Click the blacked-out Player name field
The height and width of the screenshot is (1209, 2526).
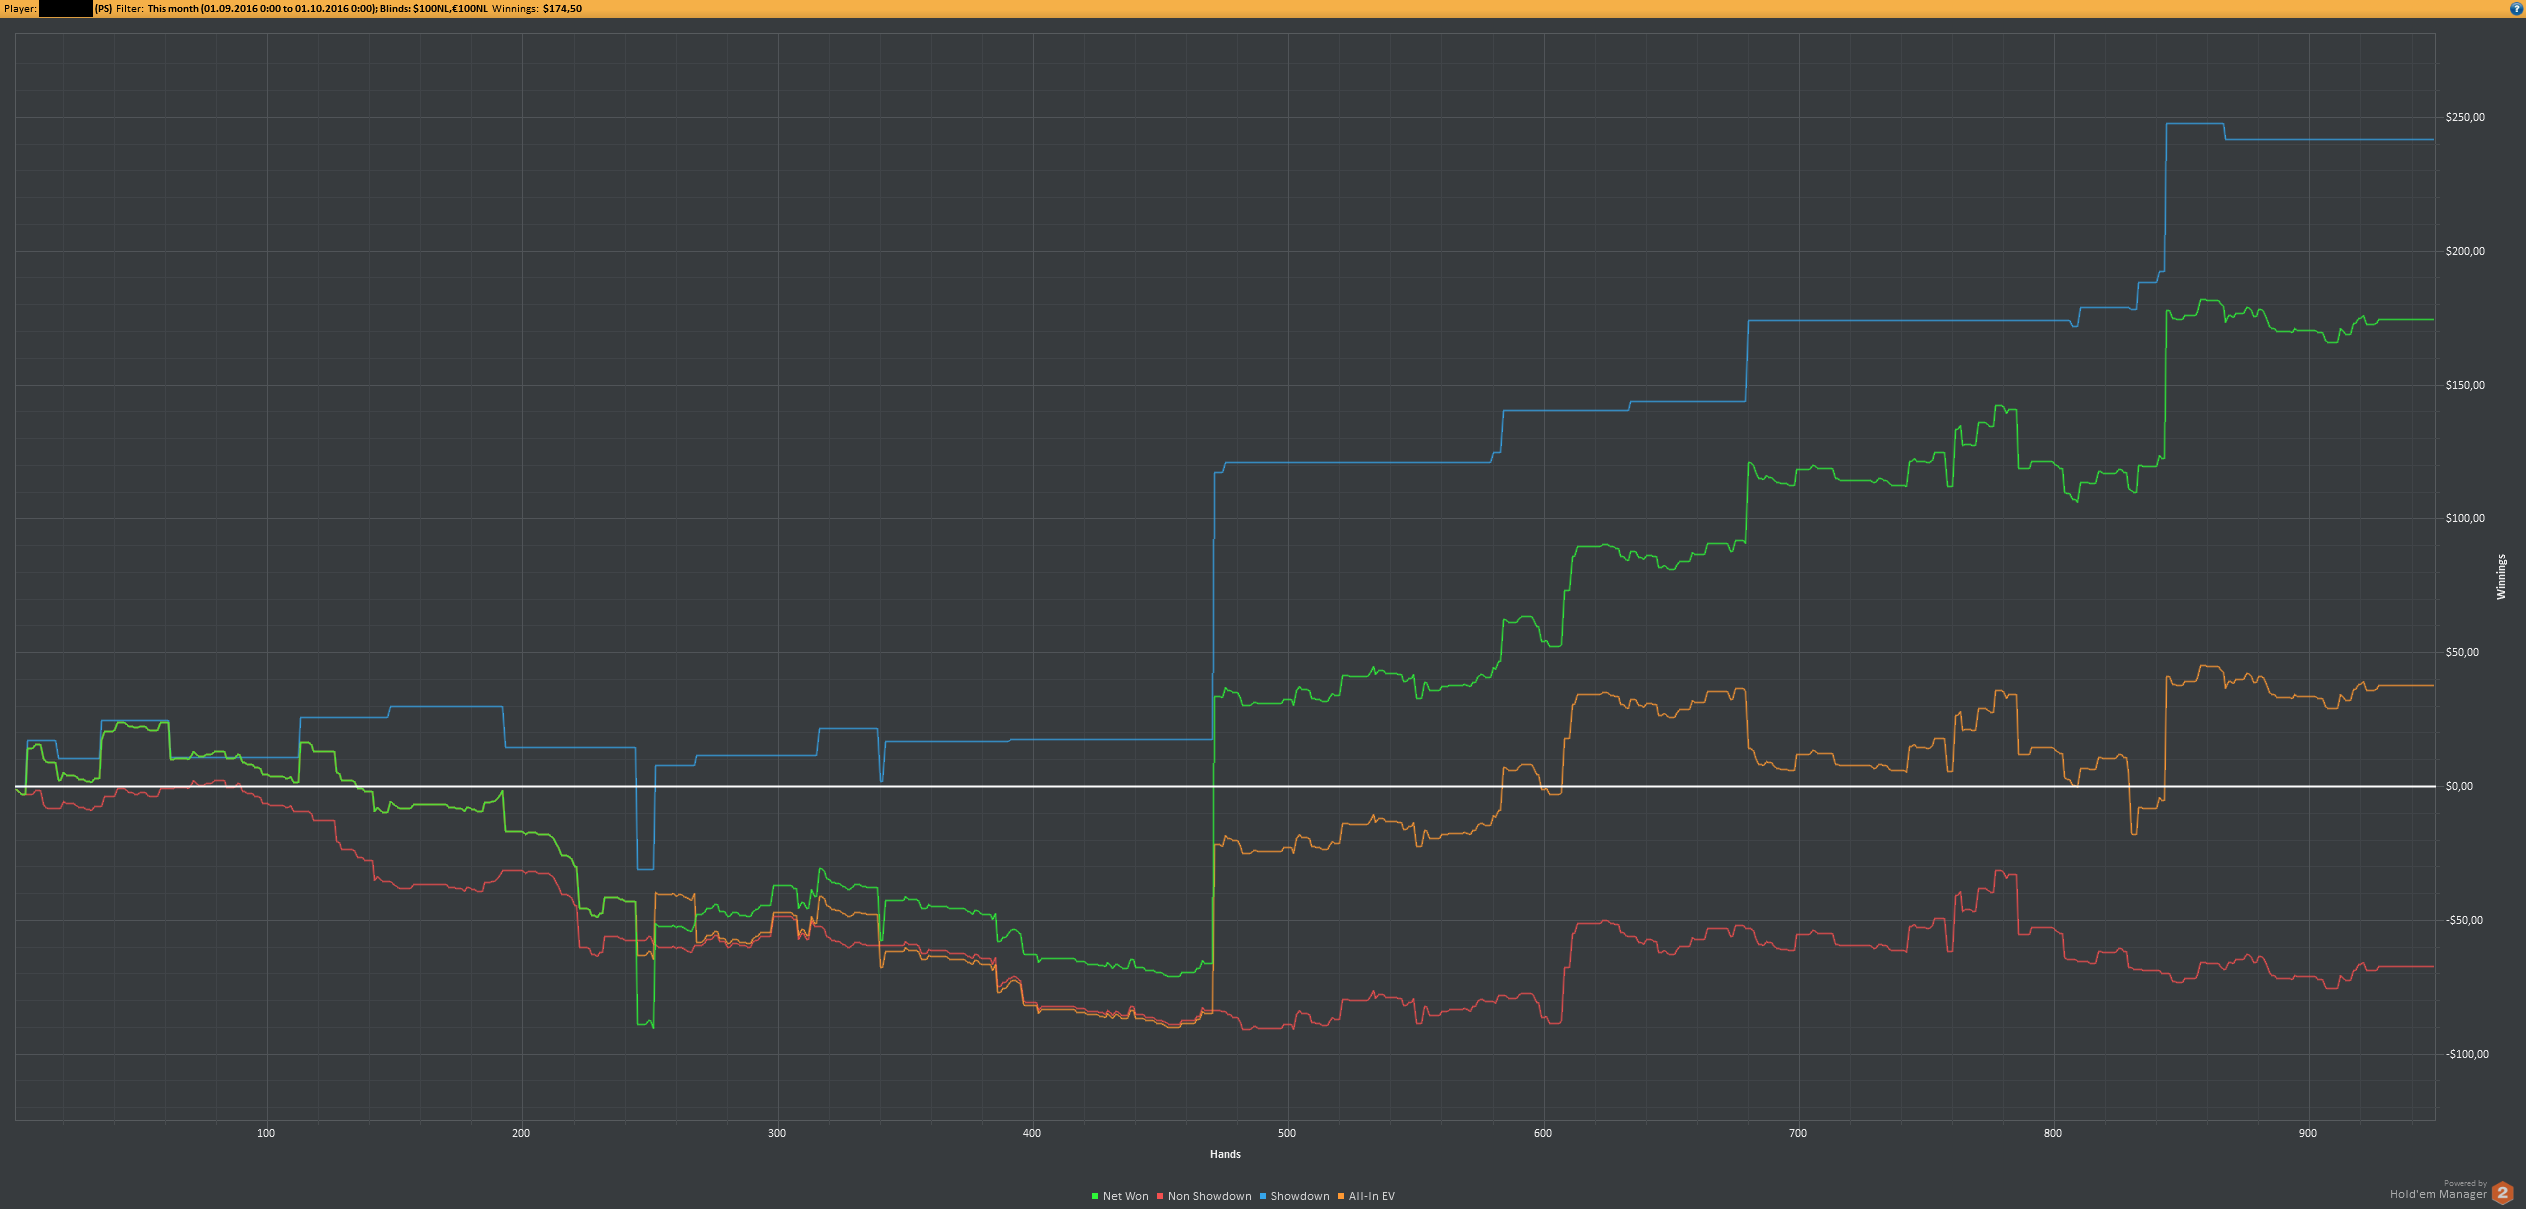(x=65, y=9)
